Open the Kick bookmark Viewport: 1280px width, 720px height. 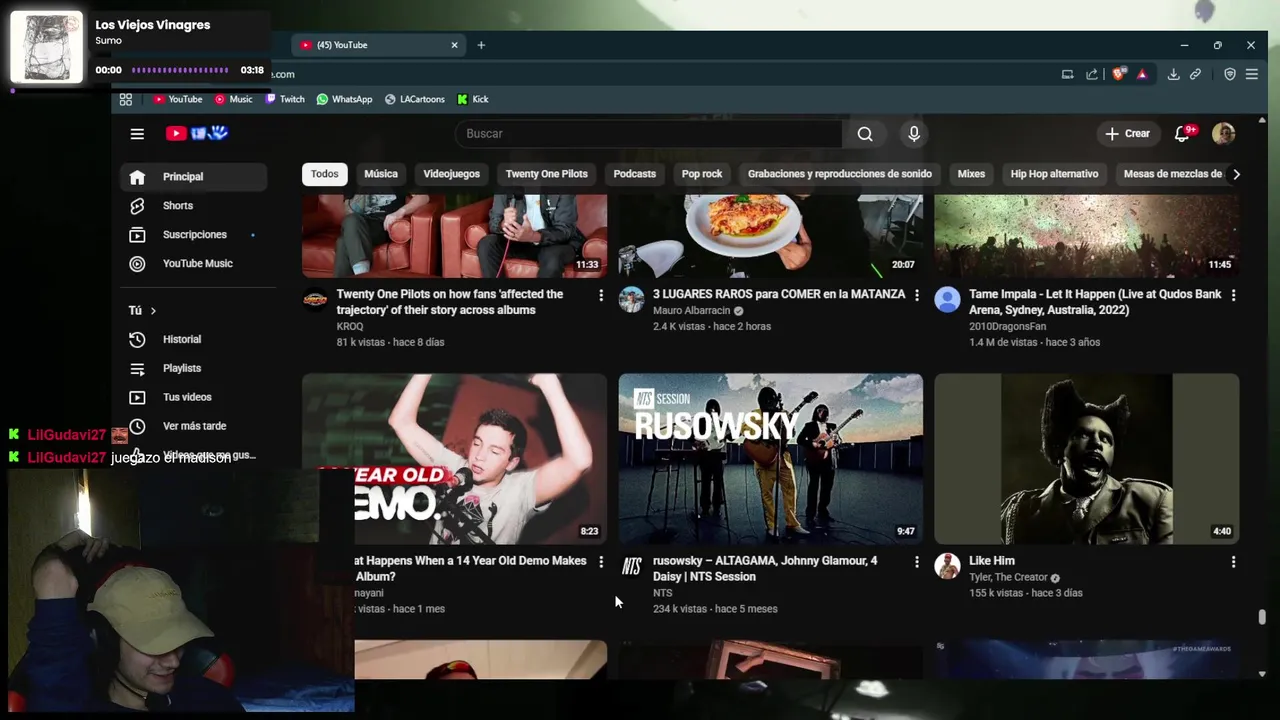pos(472,99)
